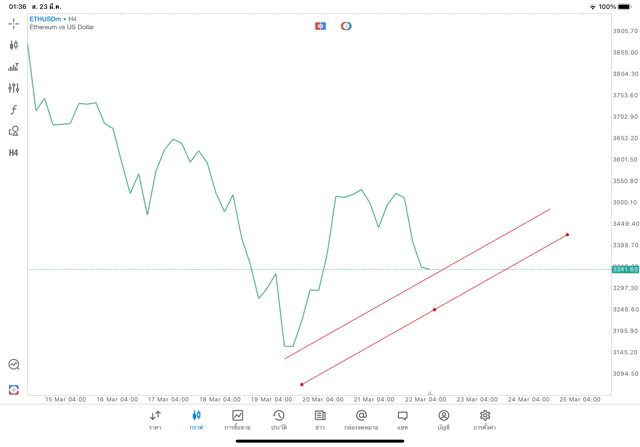Change chart type via candlestick icon
This screenshot has height=447, width=640.
tap(14, 45)
